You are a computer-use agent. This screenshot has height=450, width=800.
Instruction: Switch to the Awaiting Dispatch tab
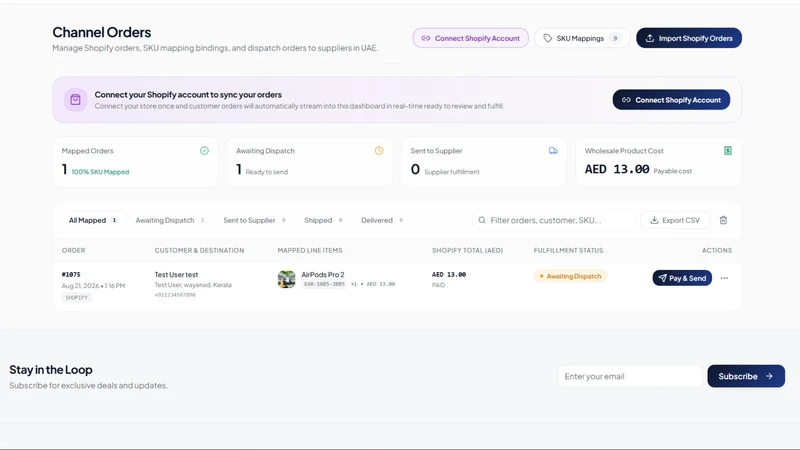pyautogui.click(x=169, y=220)
